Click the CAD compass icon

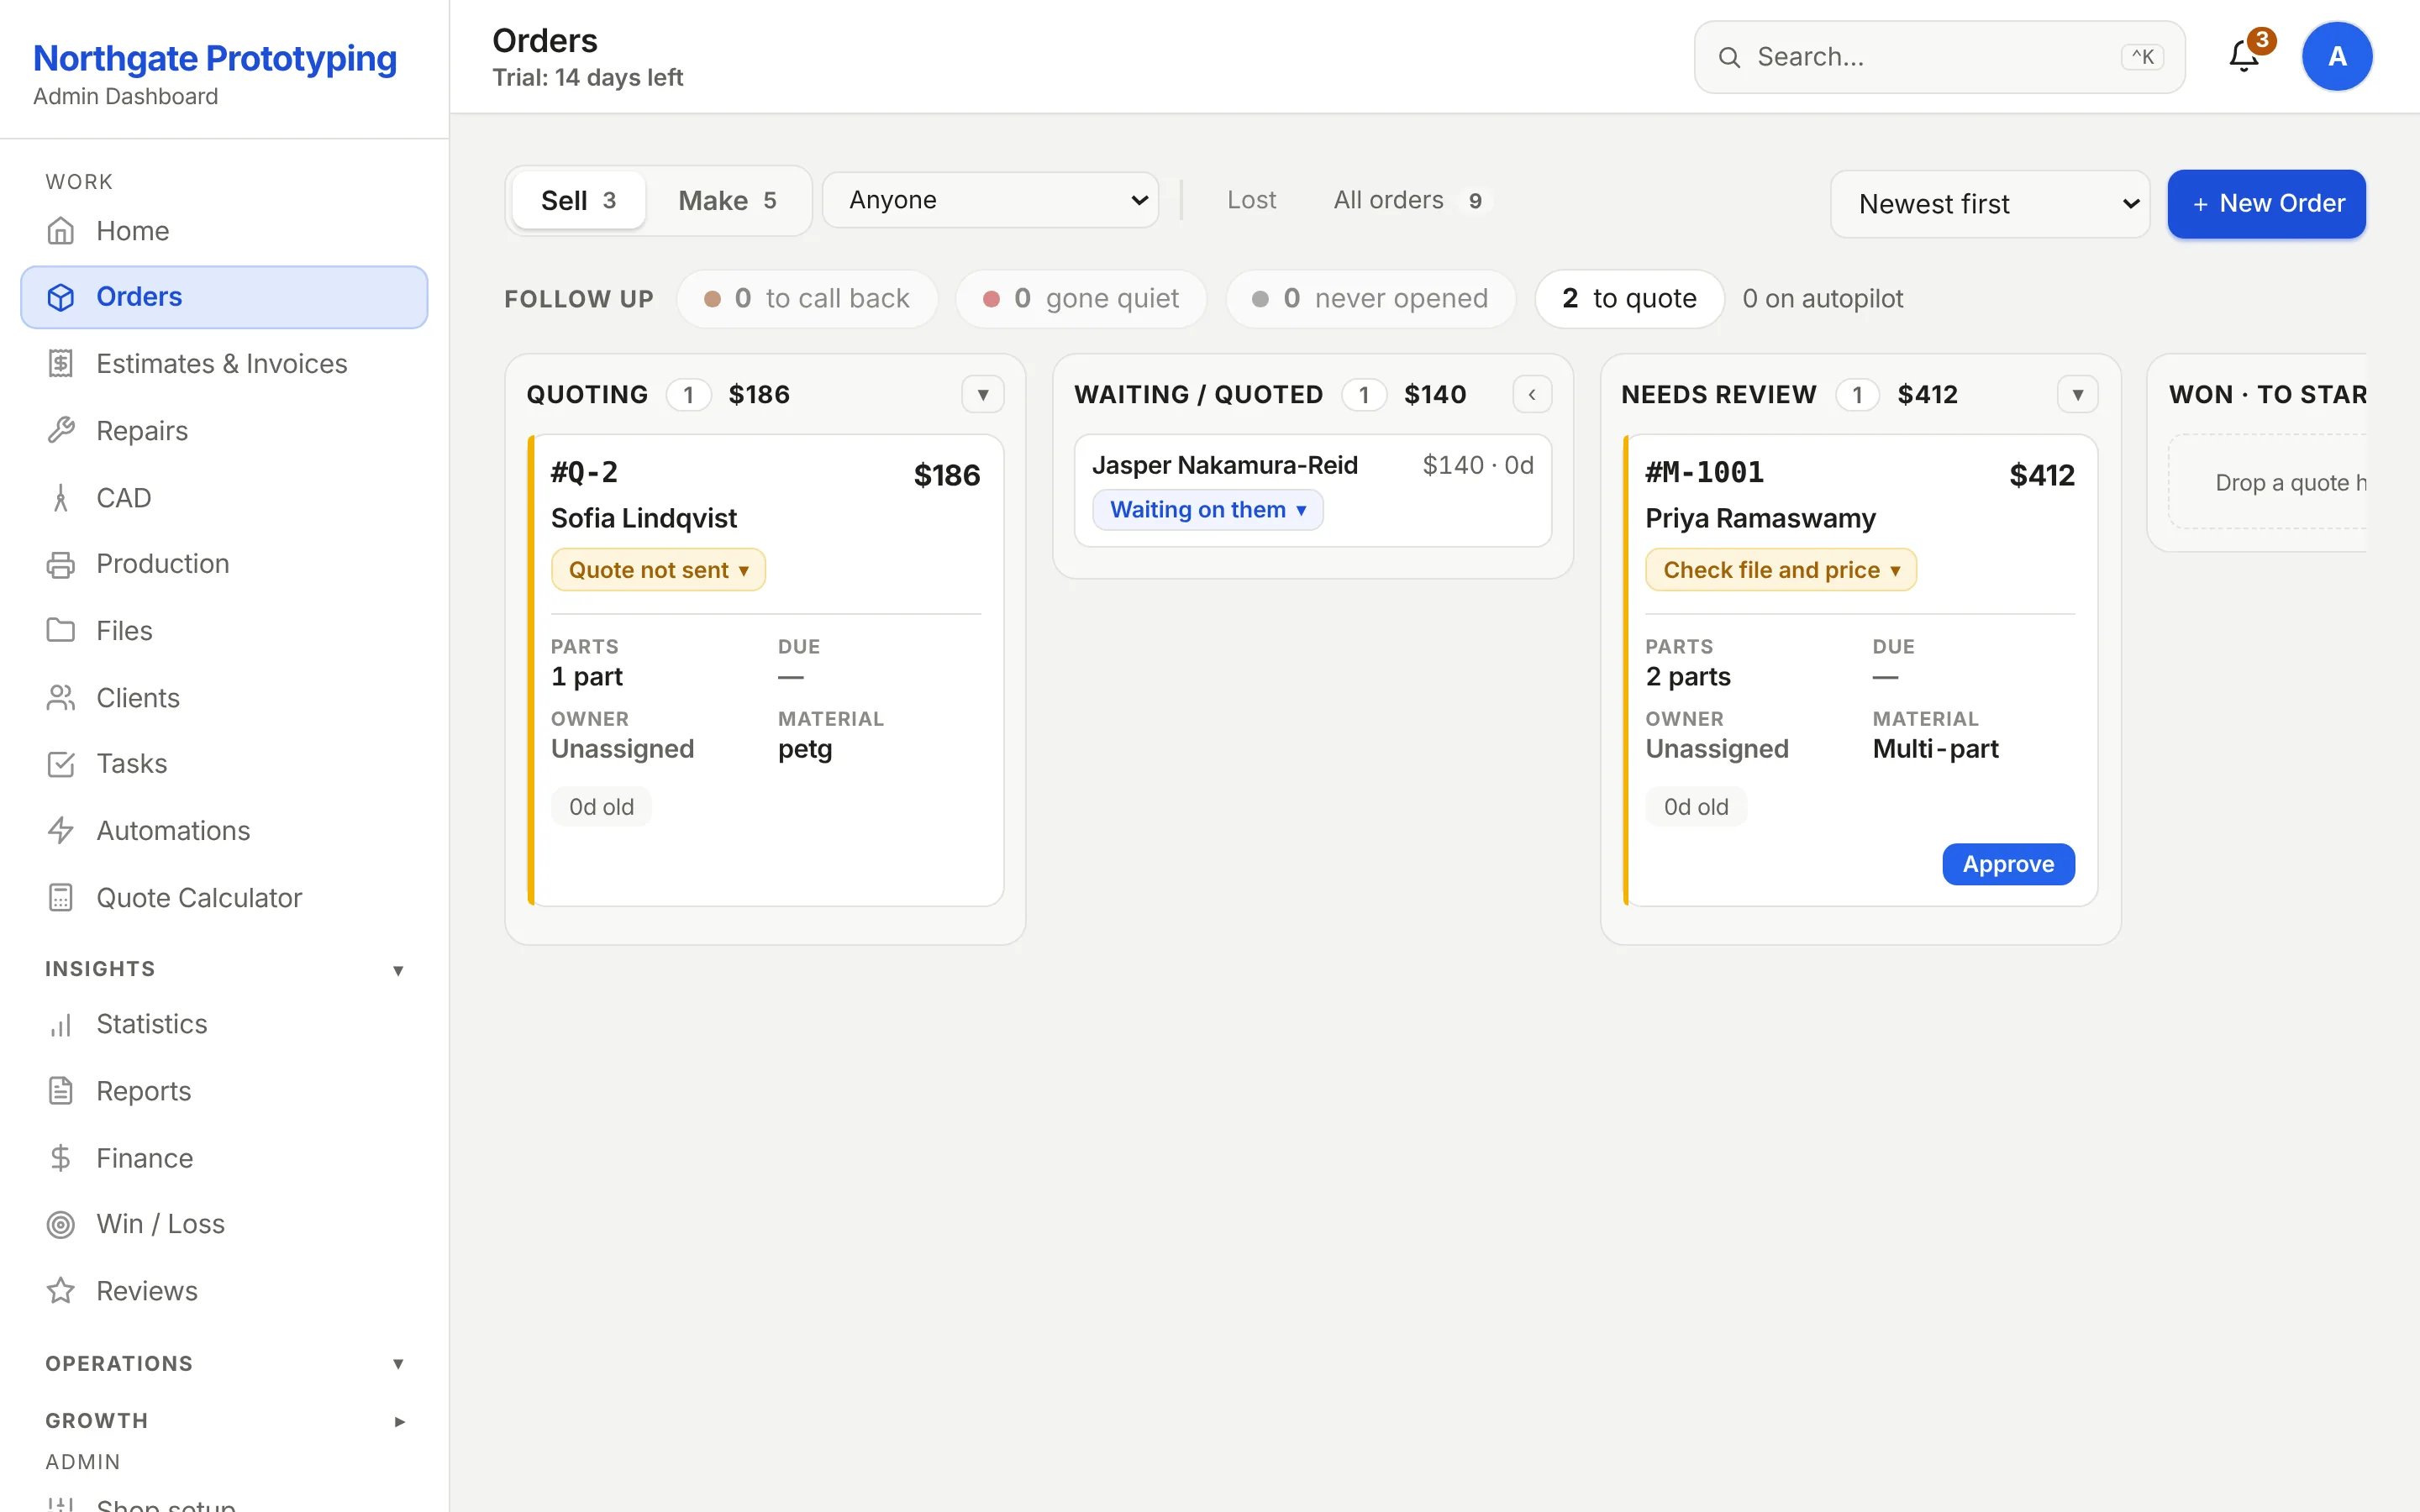61,498
